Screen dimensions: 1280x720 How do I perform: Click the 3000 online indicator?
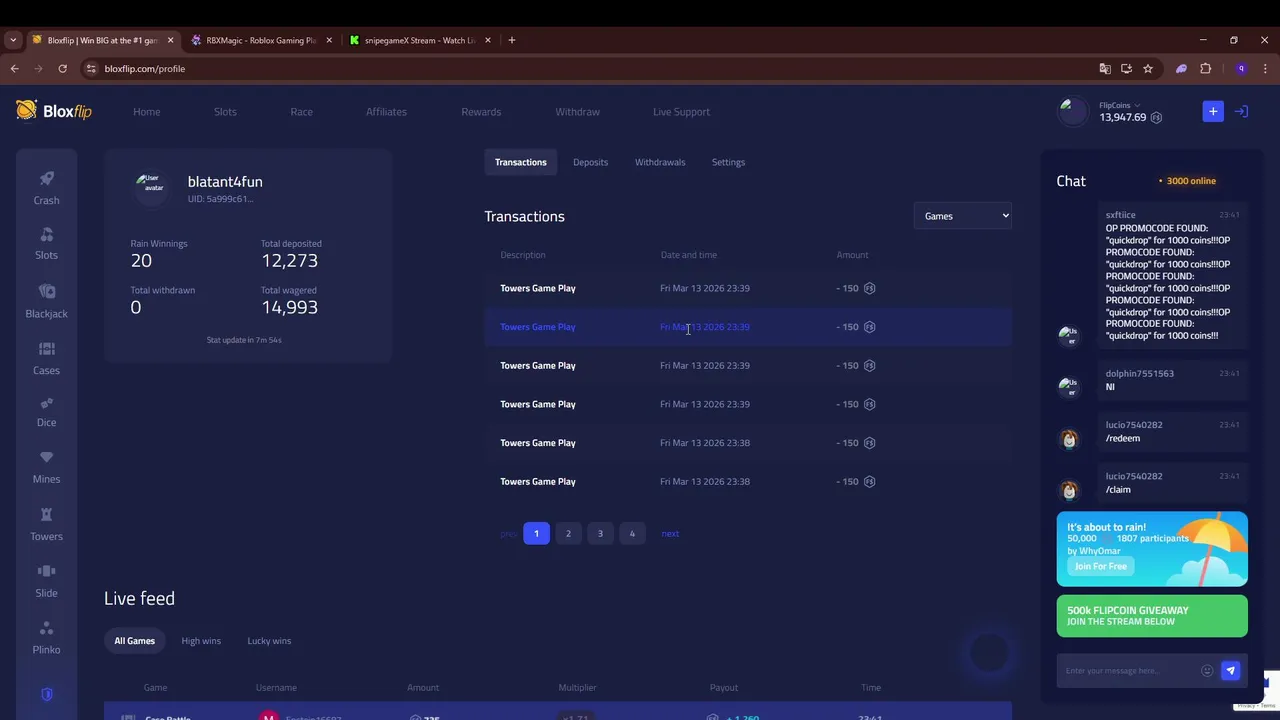pyautogui.click(x=1187, y=181)
